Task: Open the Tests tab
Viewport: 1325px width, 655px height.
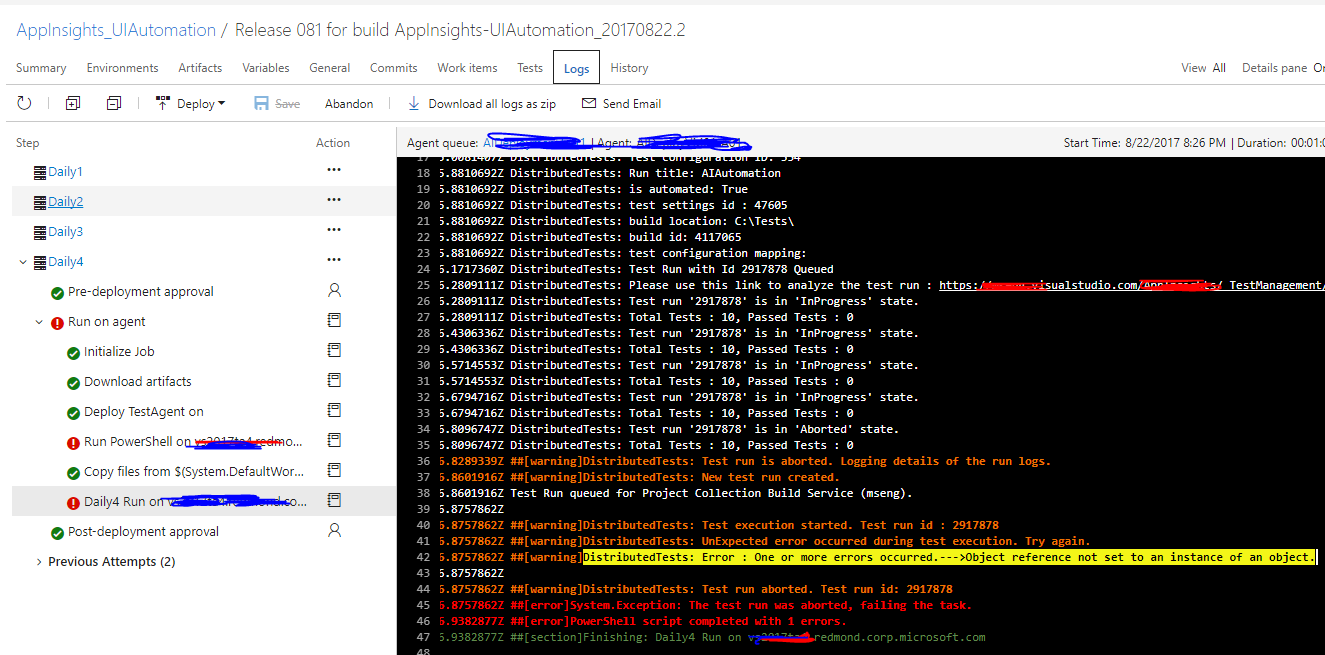Action: click(x=530, y=68)
